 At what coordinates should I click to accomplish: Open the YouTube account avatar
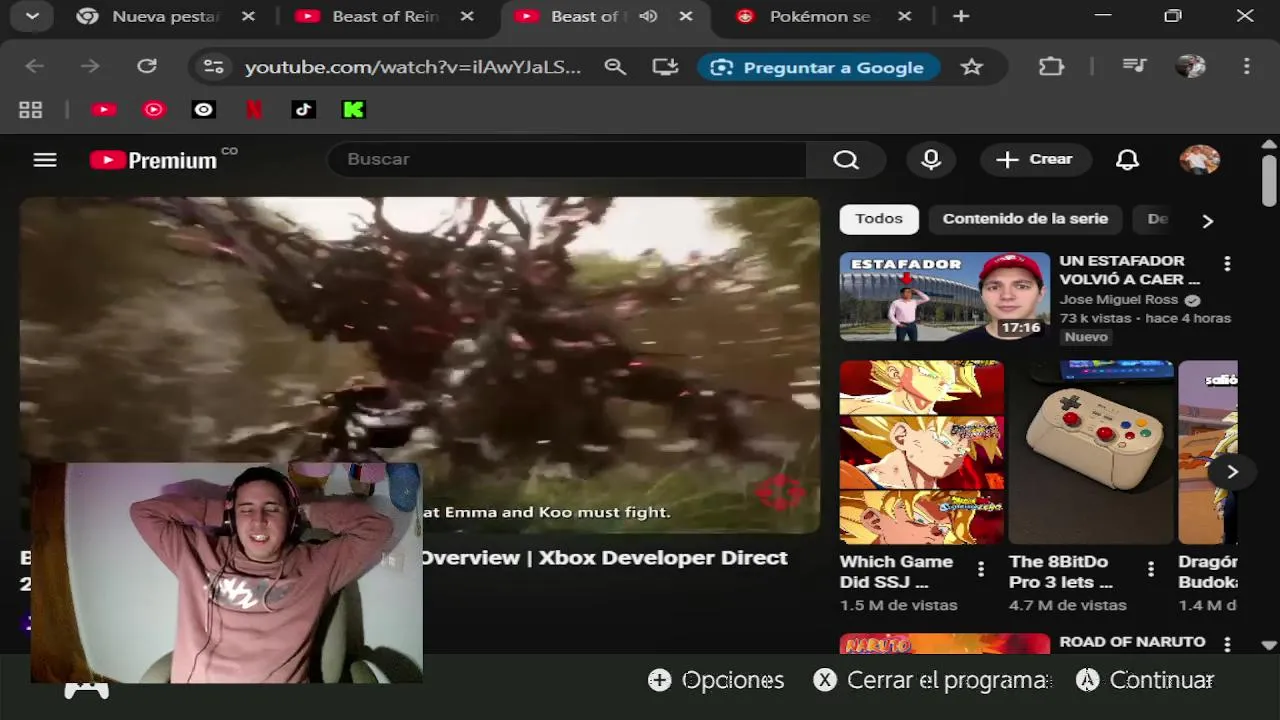(1199, 160)
